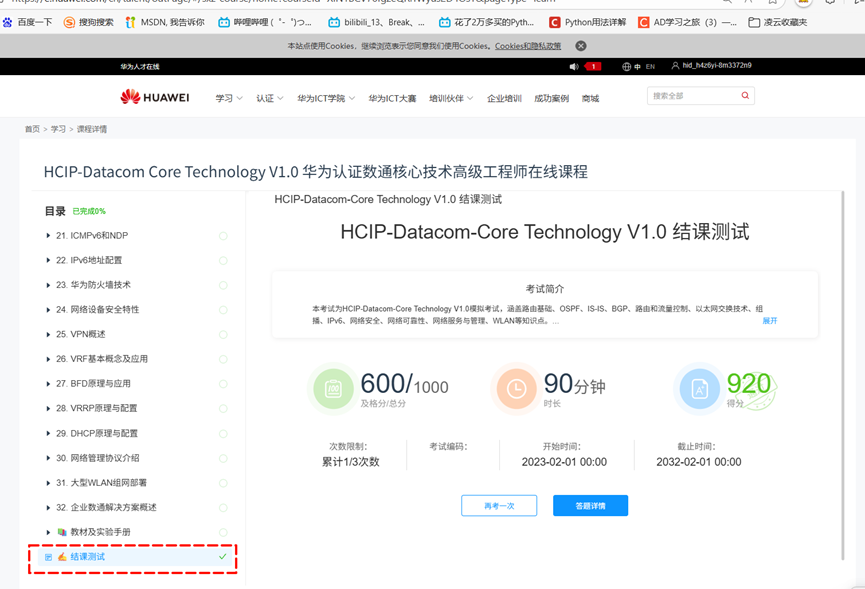Screen dimensions: 865x589
Task: Click the completion circle for 21. ICMPv6和NDP
Action: click(223, 236)
